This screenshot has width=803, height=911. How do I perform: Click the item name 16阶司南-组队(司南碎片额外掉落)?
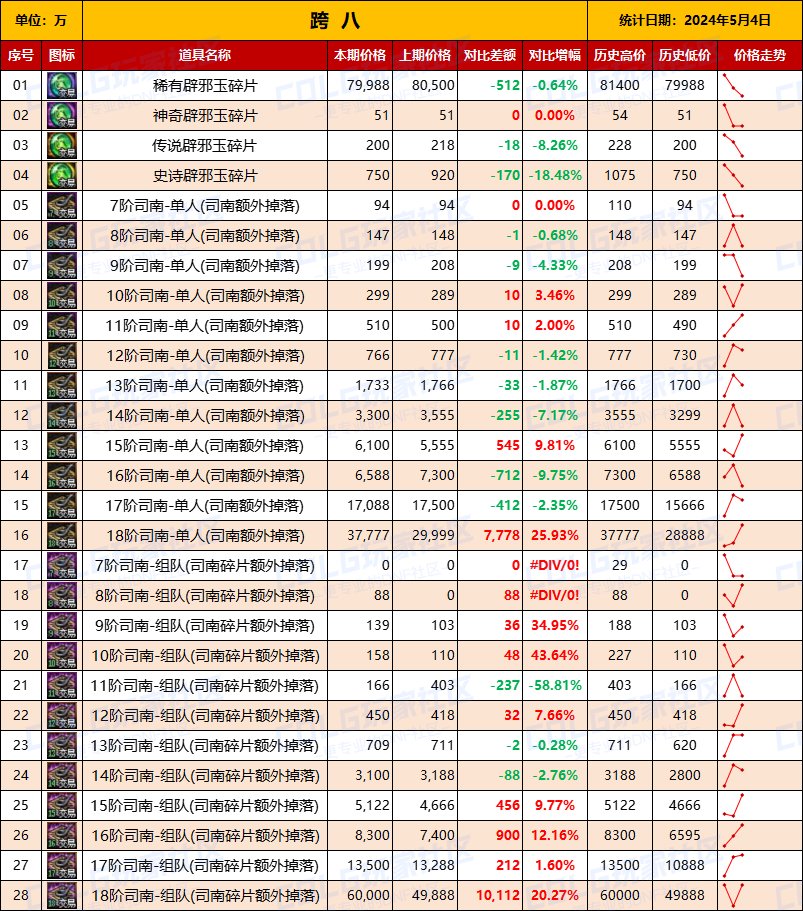coord(205,836)
